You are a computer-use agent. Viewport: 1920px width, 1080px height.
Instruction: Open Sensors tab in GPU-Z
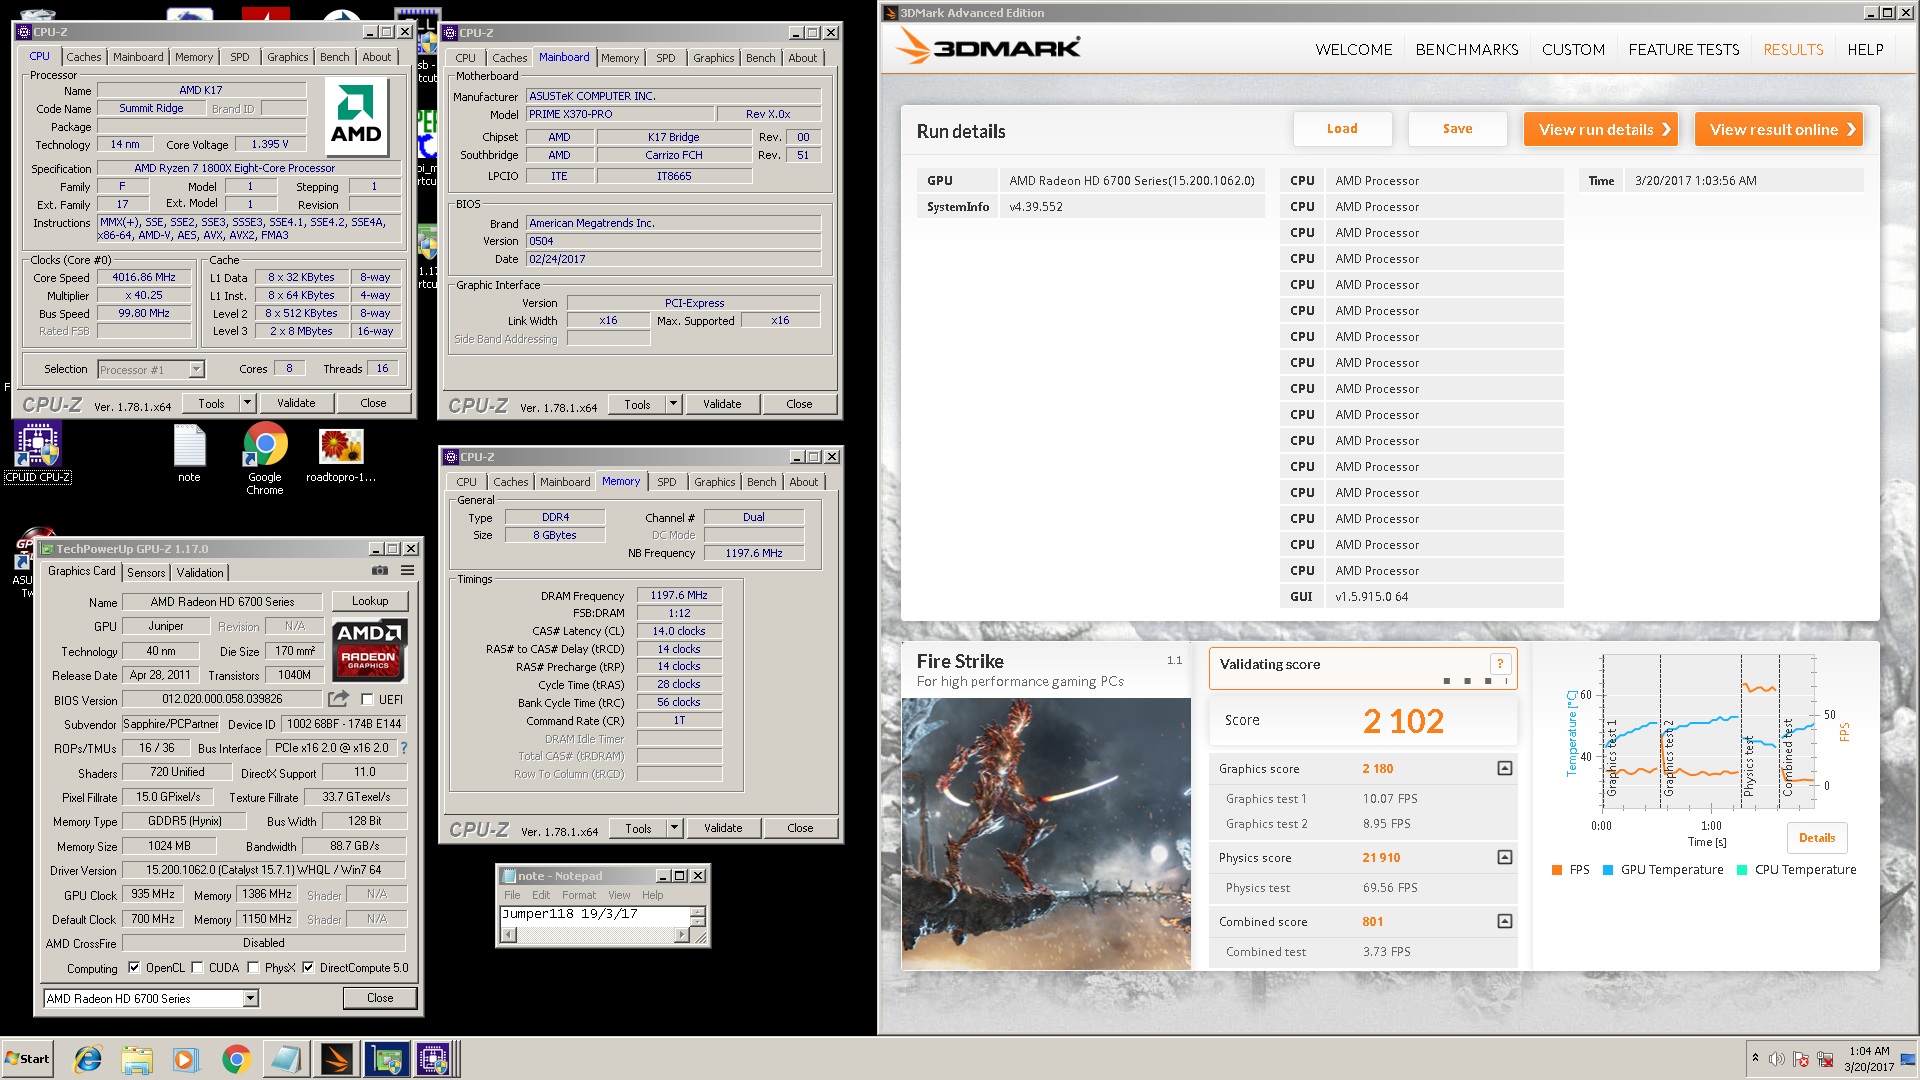click(x=146, y=572)
